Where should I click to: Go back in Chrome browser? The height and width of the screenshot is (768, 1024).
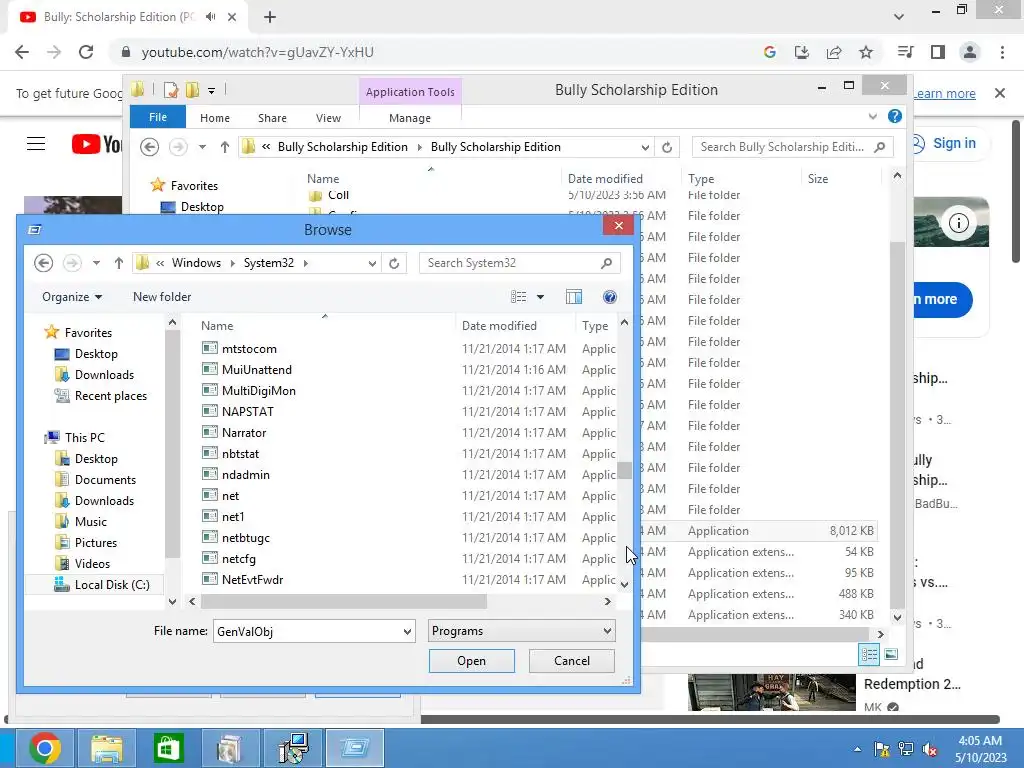(x=22, y=52)
